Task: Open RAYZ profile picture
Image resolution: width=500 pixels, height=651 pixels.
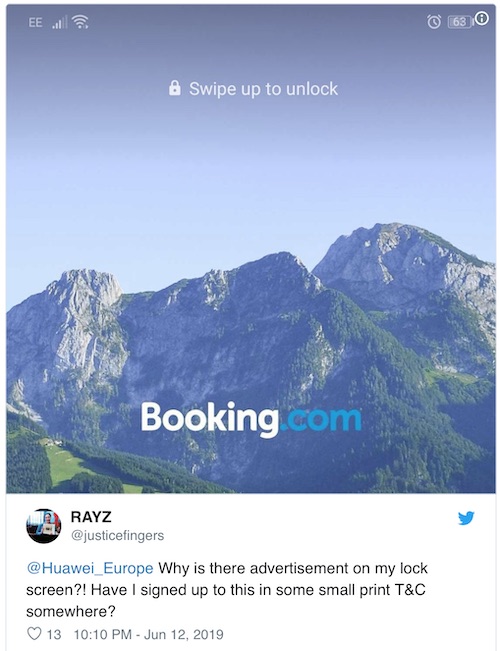Action: (x=44, y=526)
